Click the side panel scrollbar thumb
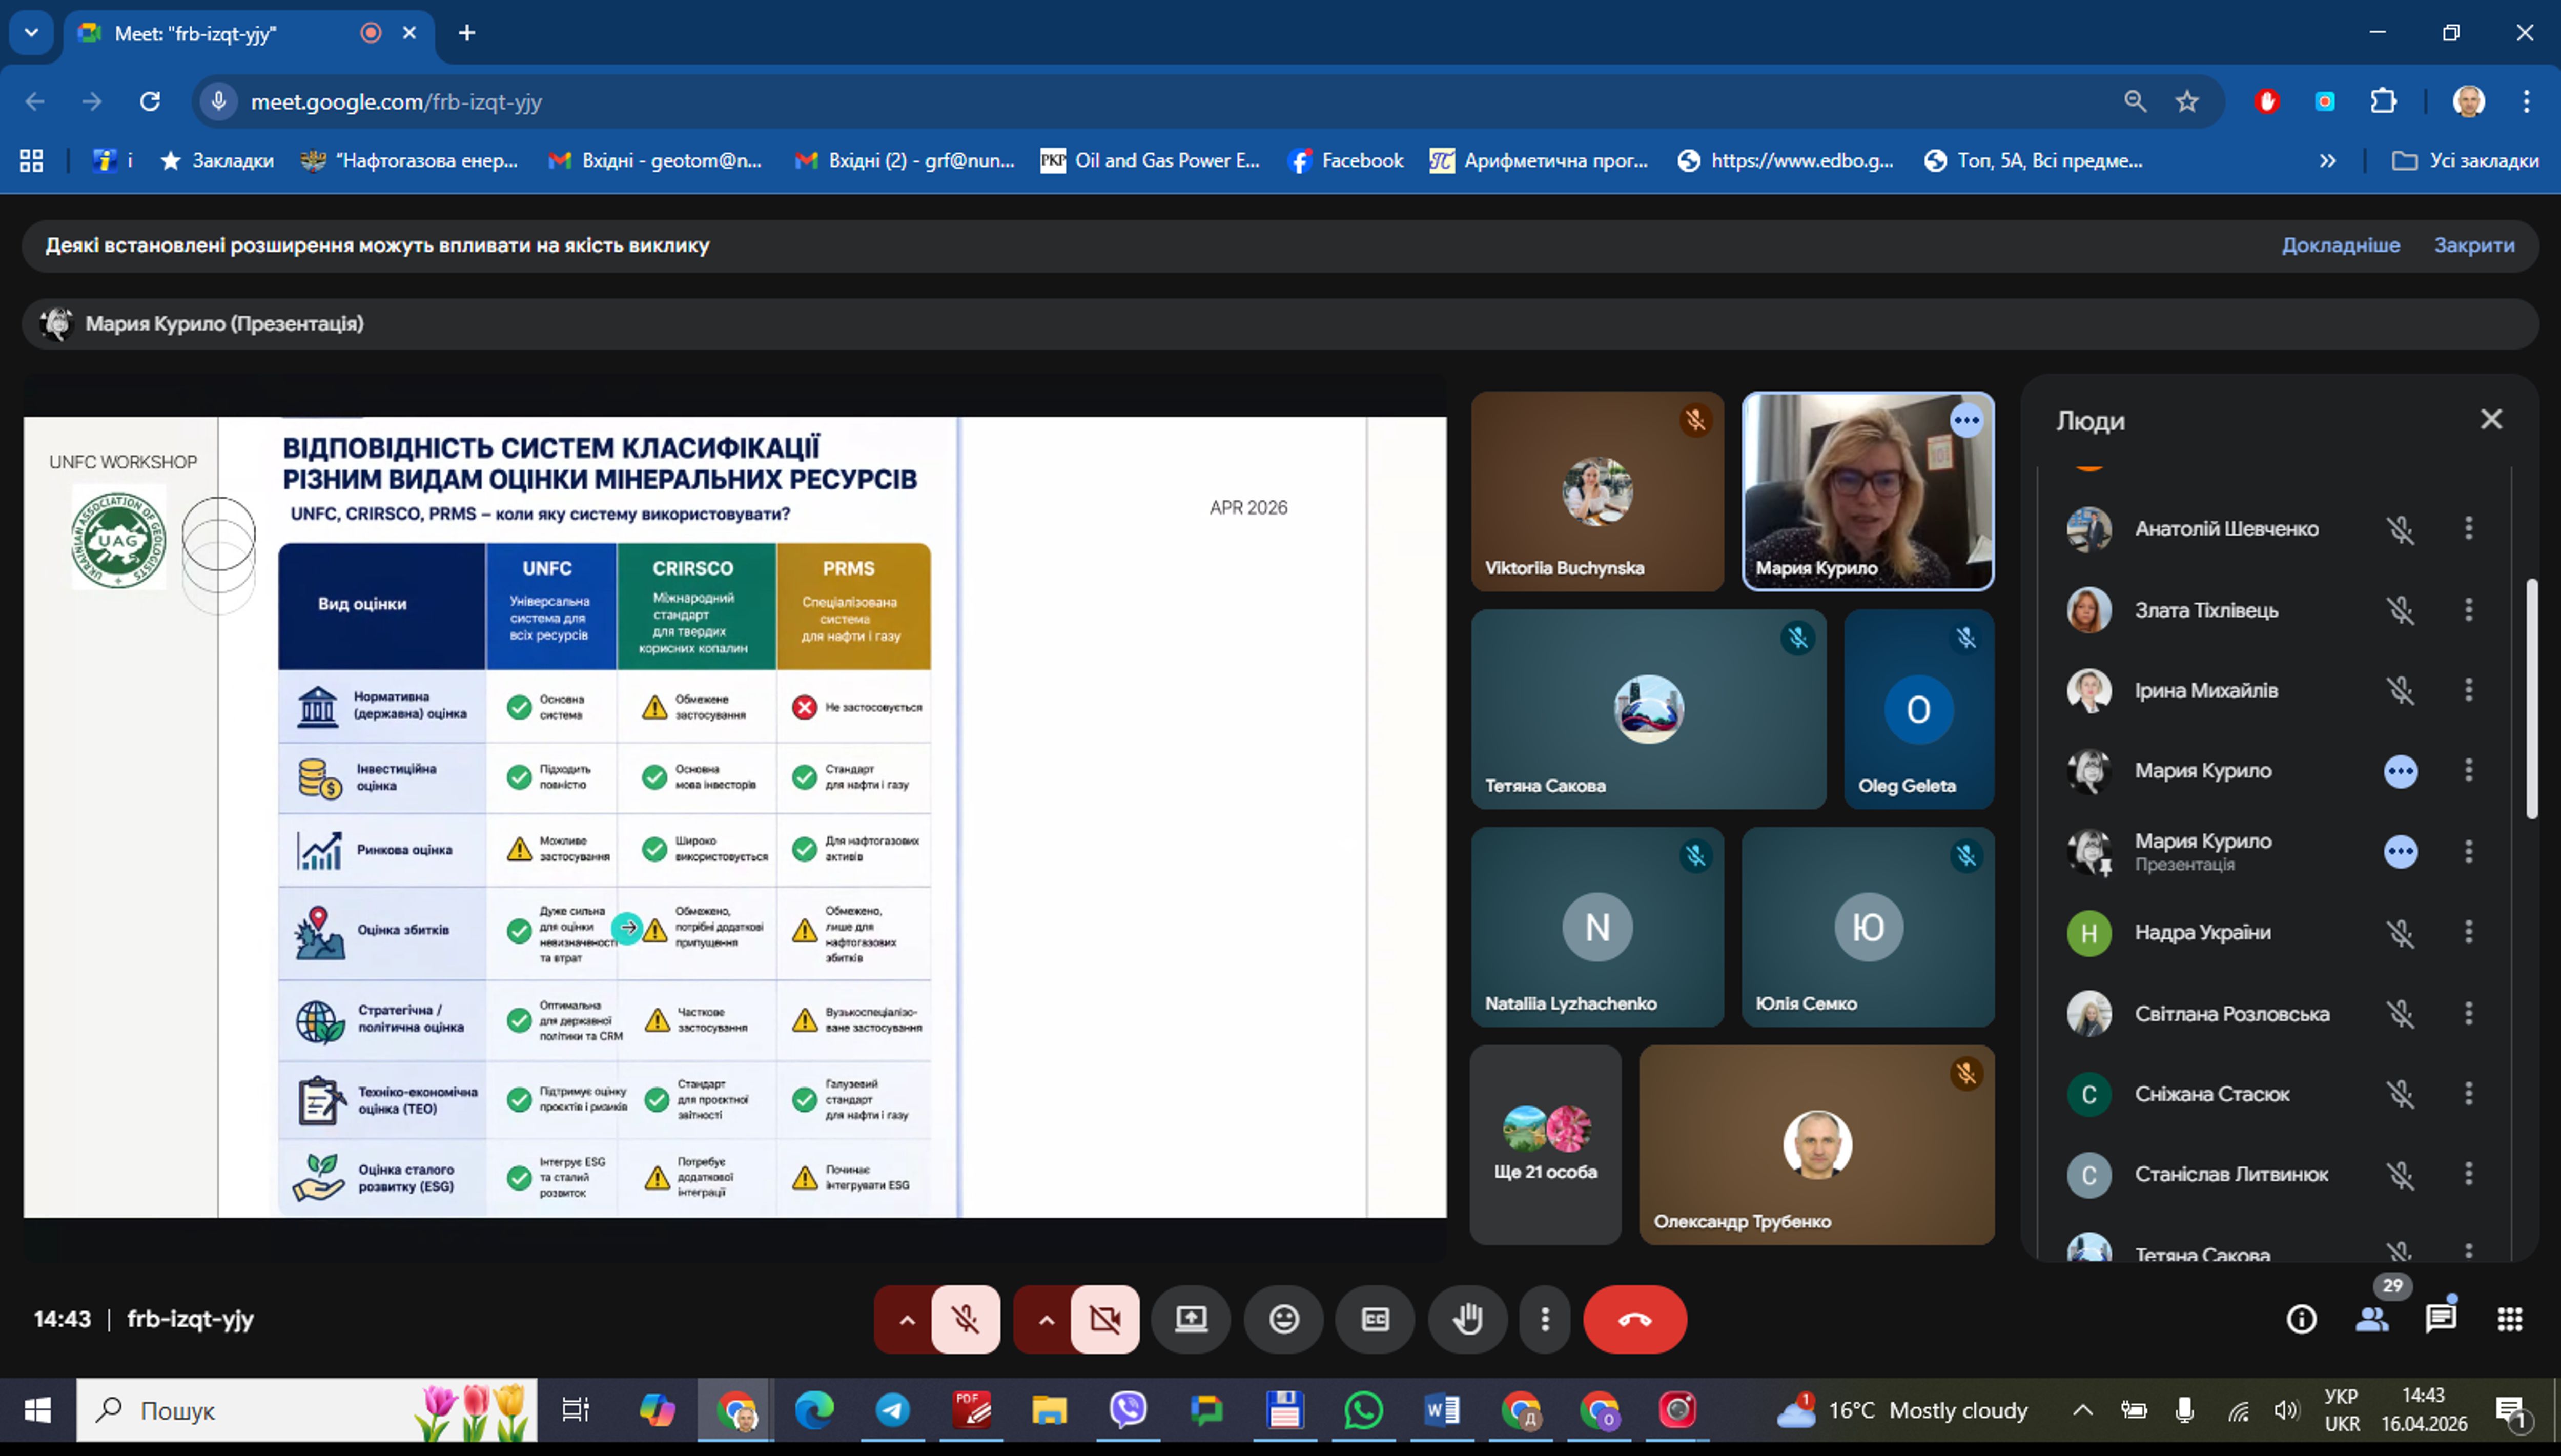This screenshot has width=2561, height=1456. [x=2532, y=698]
